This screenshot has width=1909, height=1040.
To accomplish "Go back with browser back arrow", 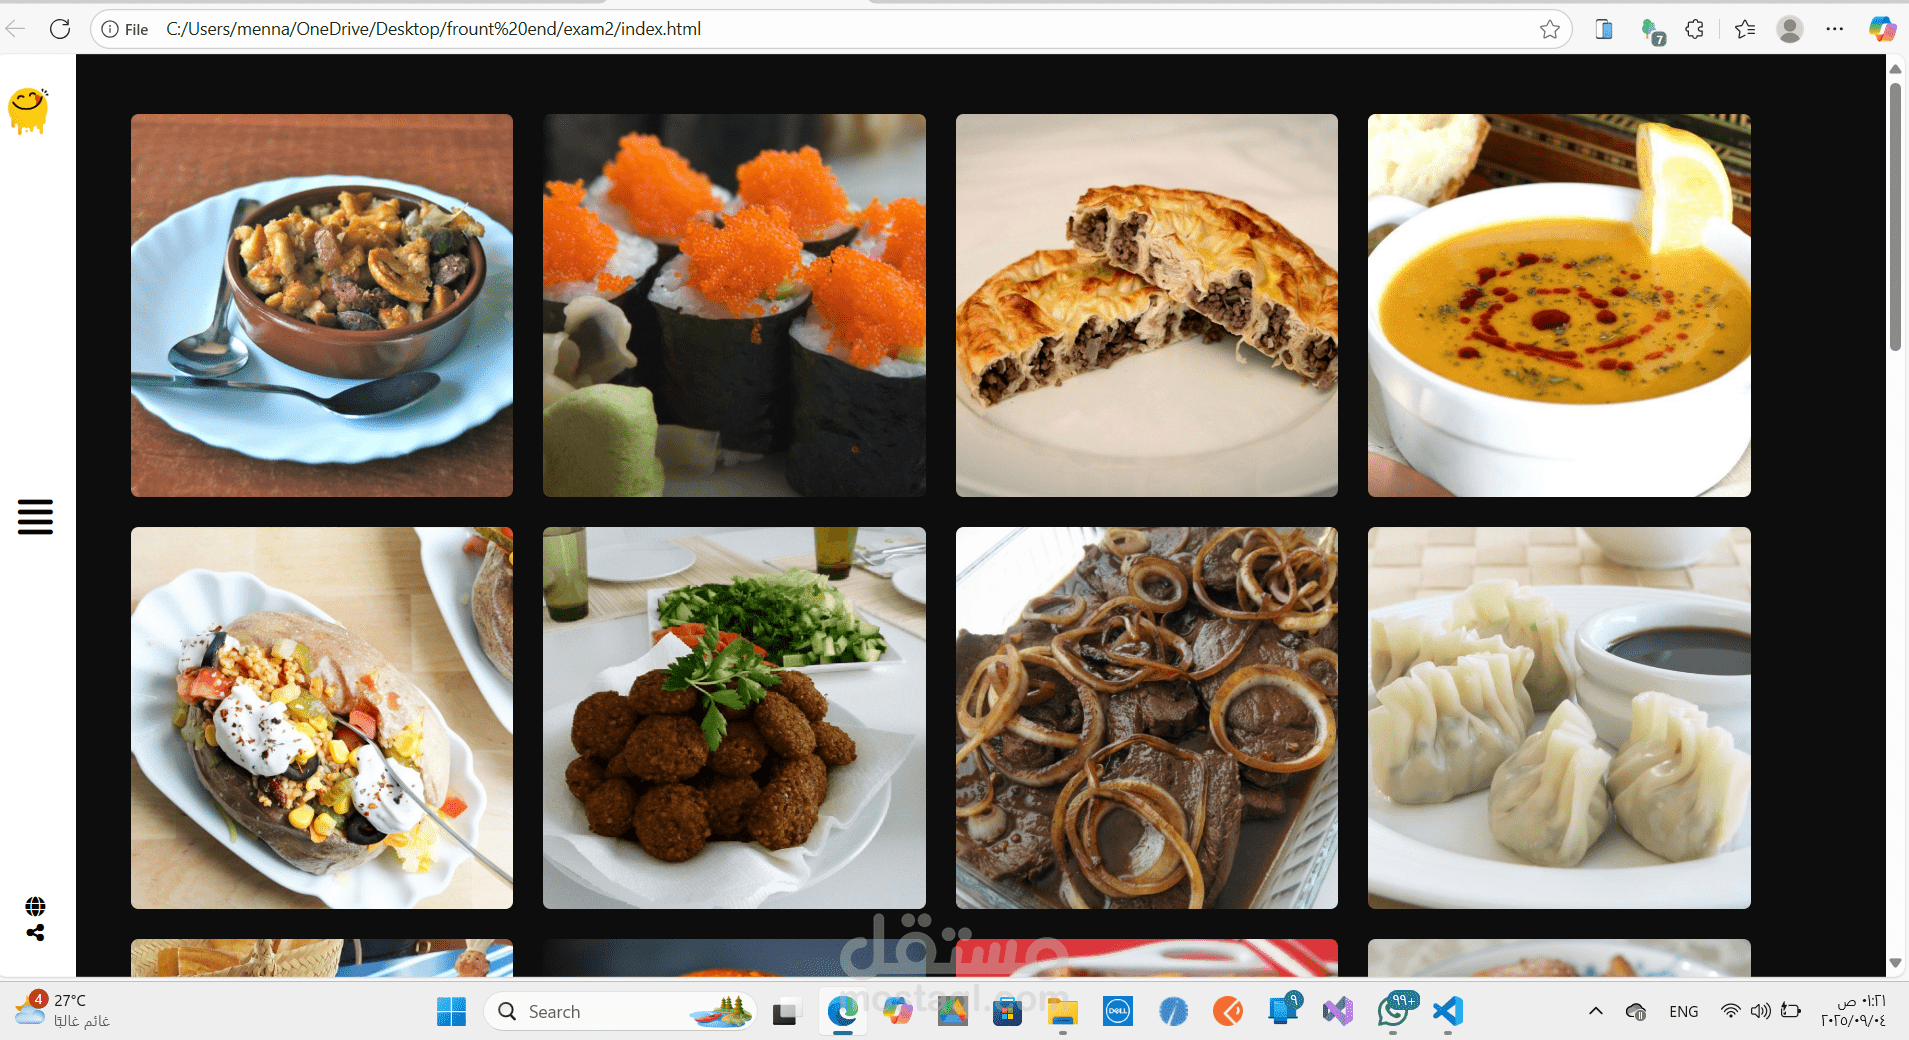I will coord(16,29).
